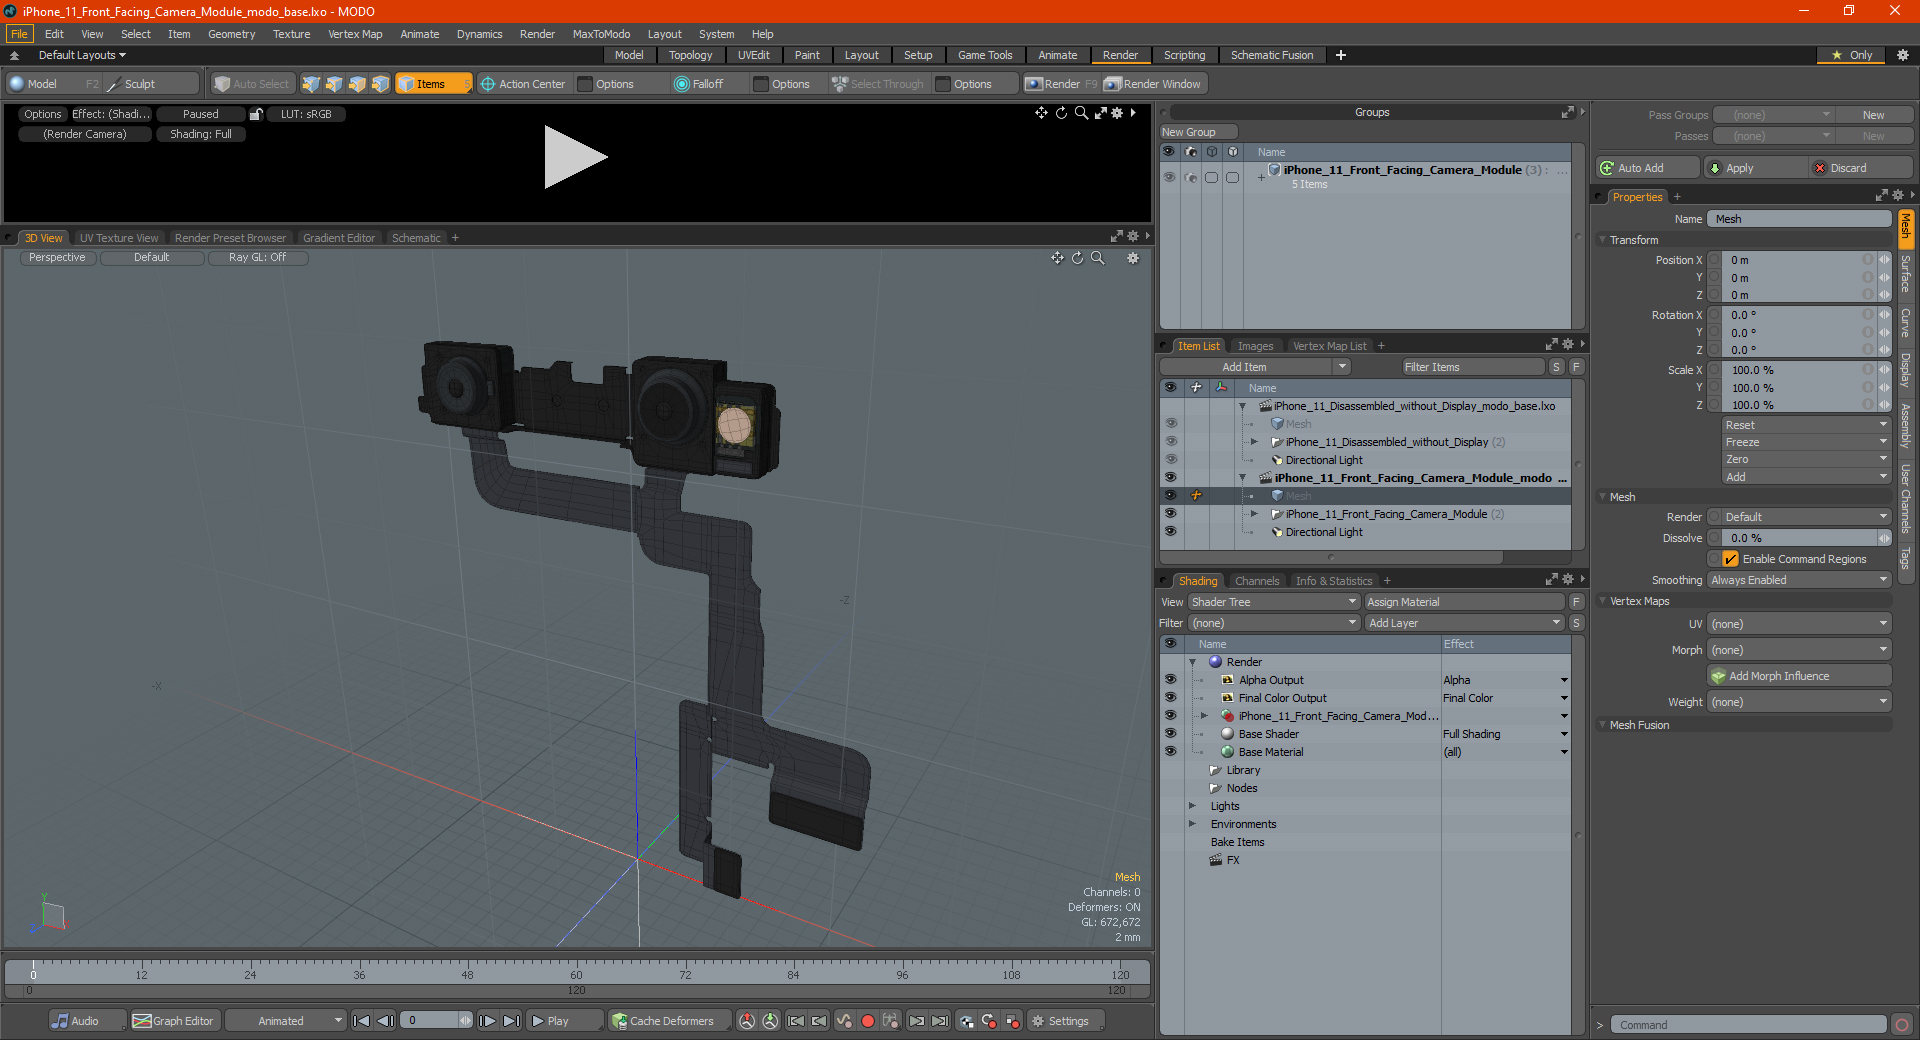Click the Play button on timeline
This screenshot has width=1920, height=1040.
(564, 1021)
